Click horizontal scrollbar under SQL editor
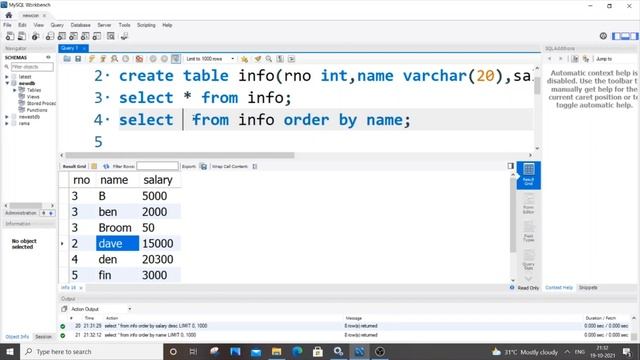 [x=180, y=155]
